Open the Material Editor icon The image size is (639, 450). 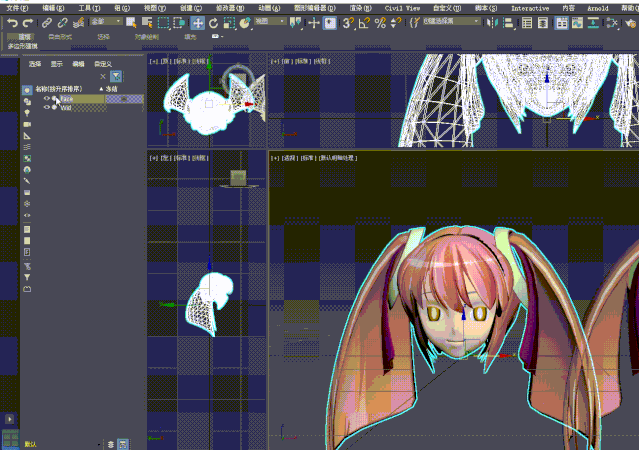(x=611, y=23)
